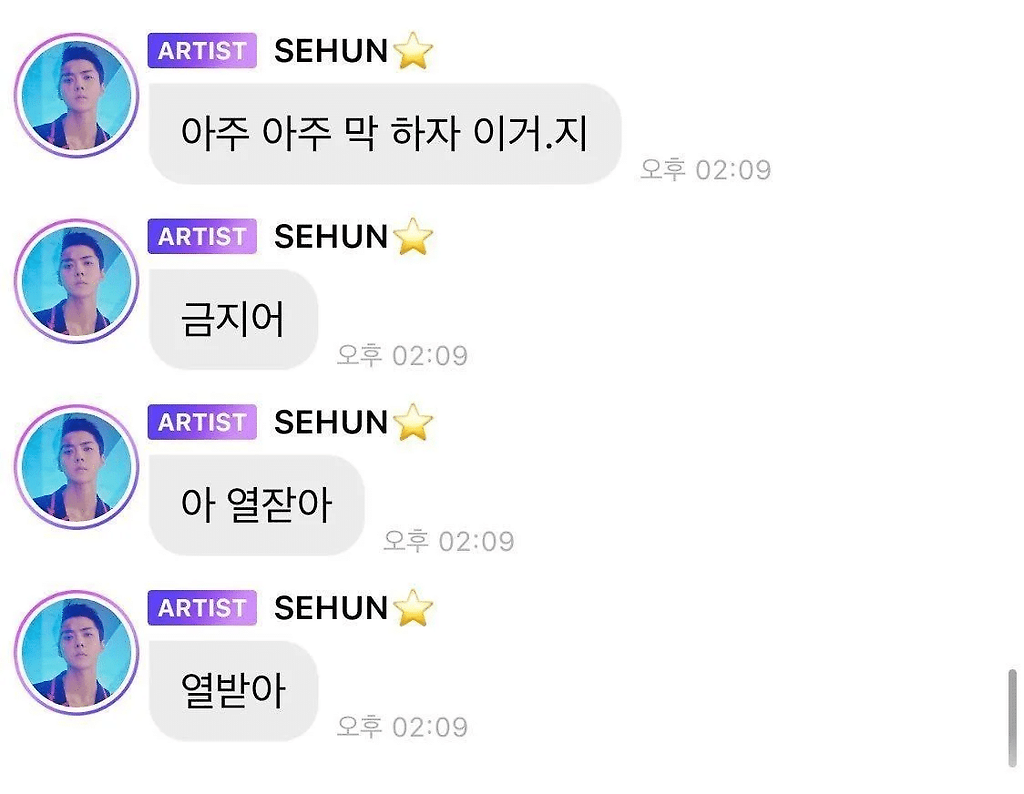The image size is (1024, 794).
Task: Open SEHUN's avatar beside the 금지어 message
Action: pyautogui.click(x=76, y=281)
